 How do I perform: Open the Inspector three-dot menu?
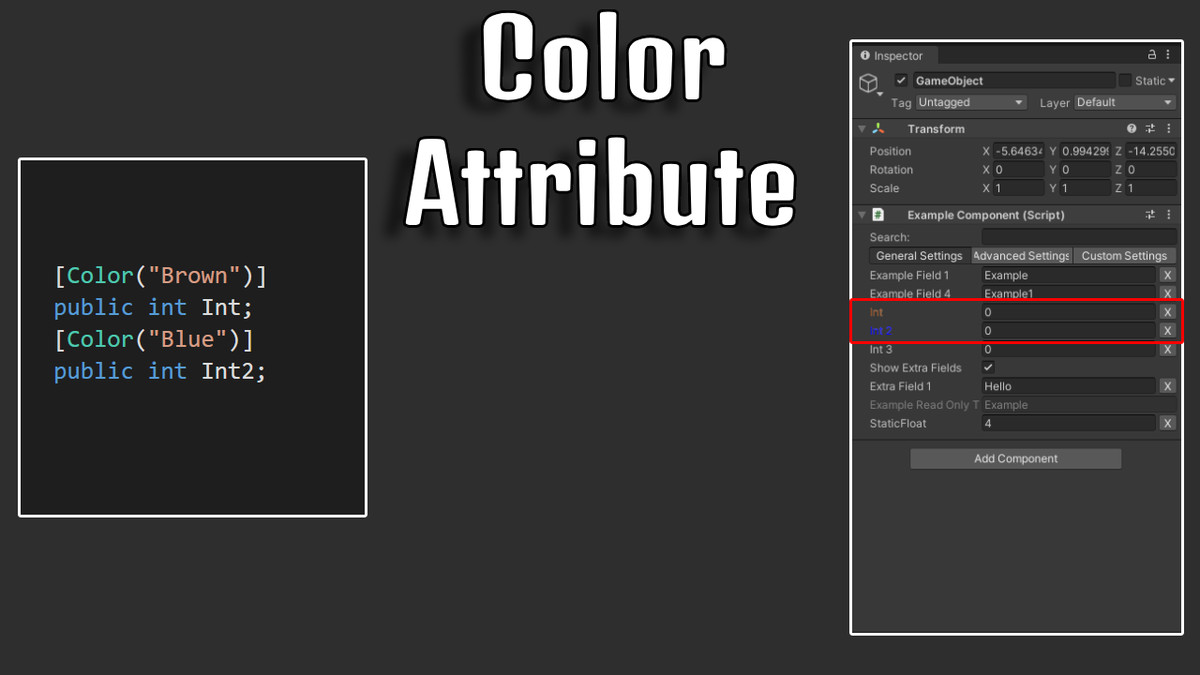coord(1168,56)
